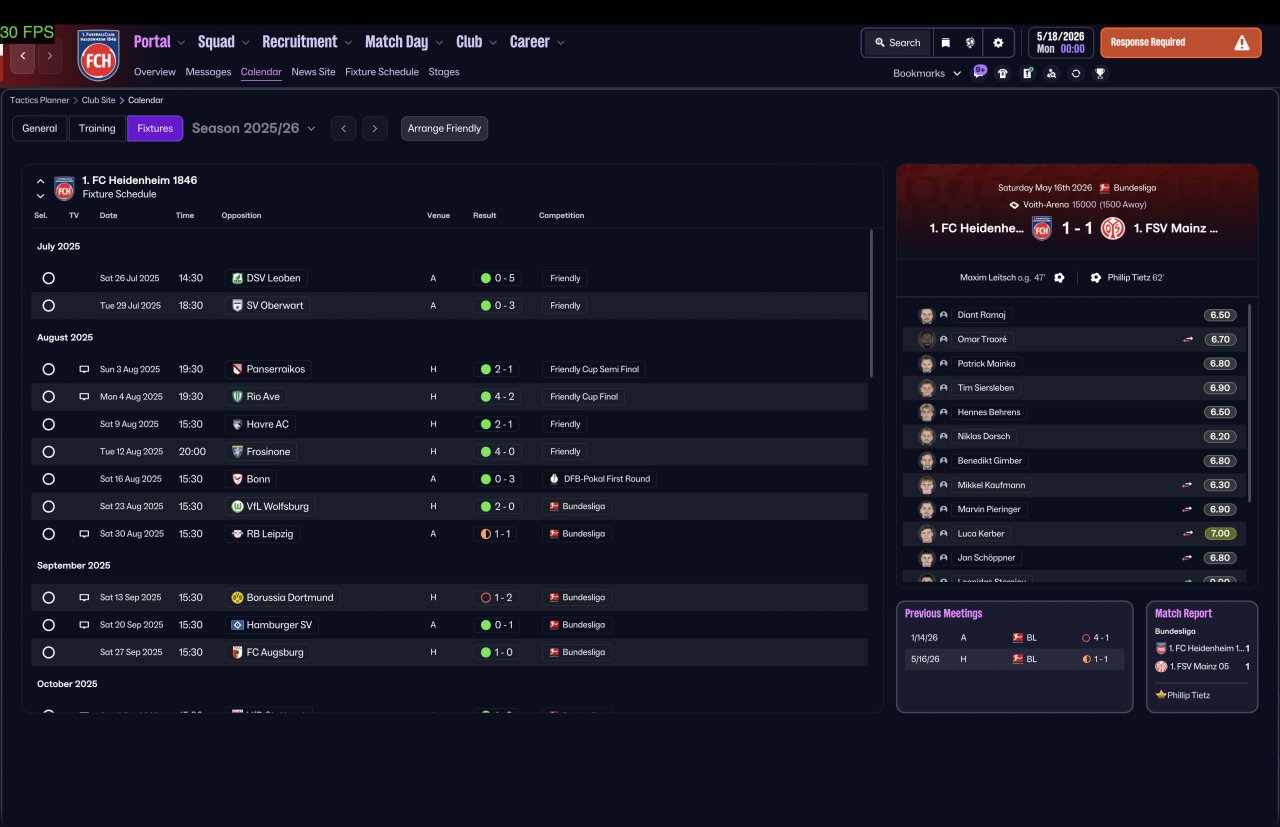Click the scouting person-search icon
Viewport: 1280px width, 827px height.
[x=1051, y=73]
